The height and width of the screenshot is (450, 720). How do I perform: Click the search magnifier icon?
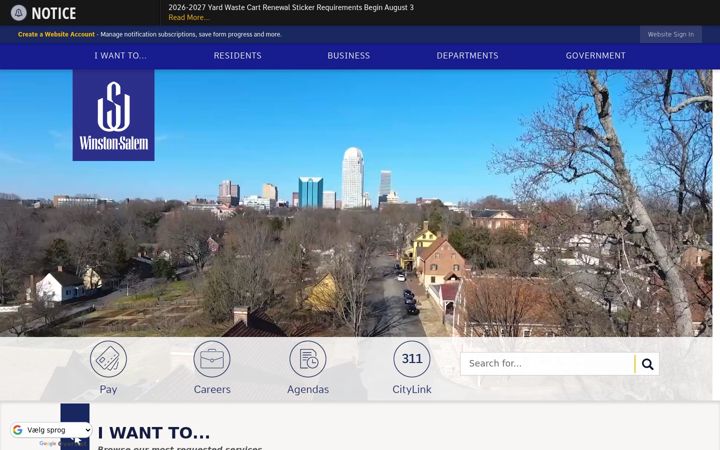point(647,364)
